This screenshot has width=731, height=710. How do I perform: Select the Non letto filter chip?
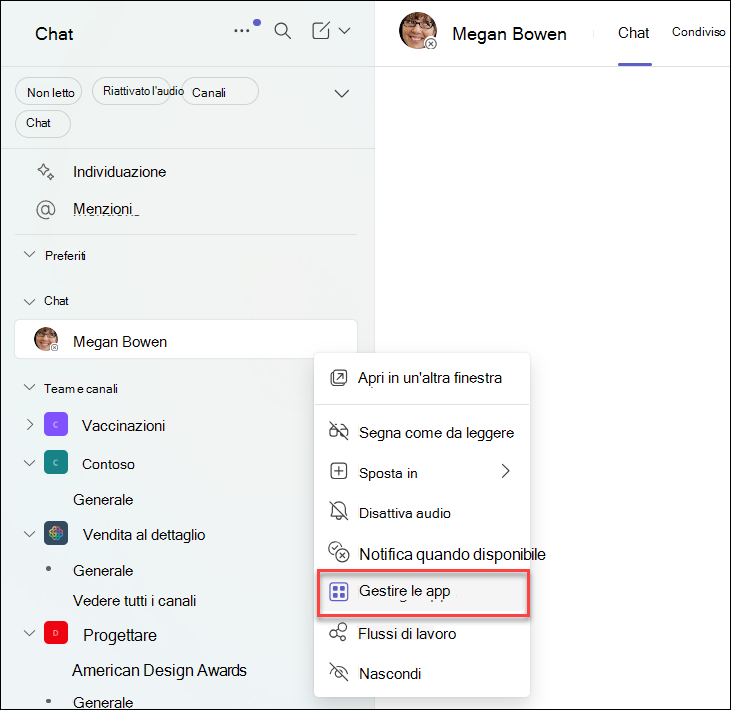49,92
